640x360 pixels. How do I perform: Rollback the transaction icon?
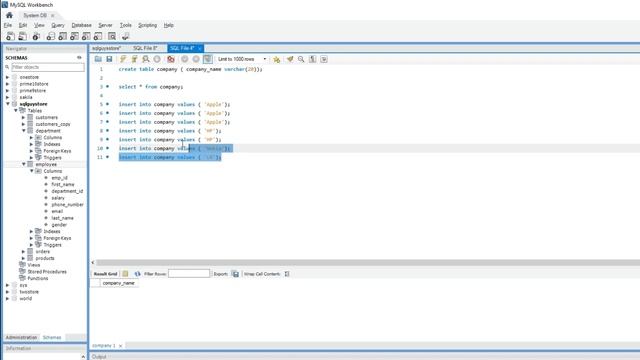[x=196, y=59]
